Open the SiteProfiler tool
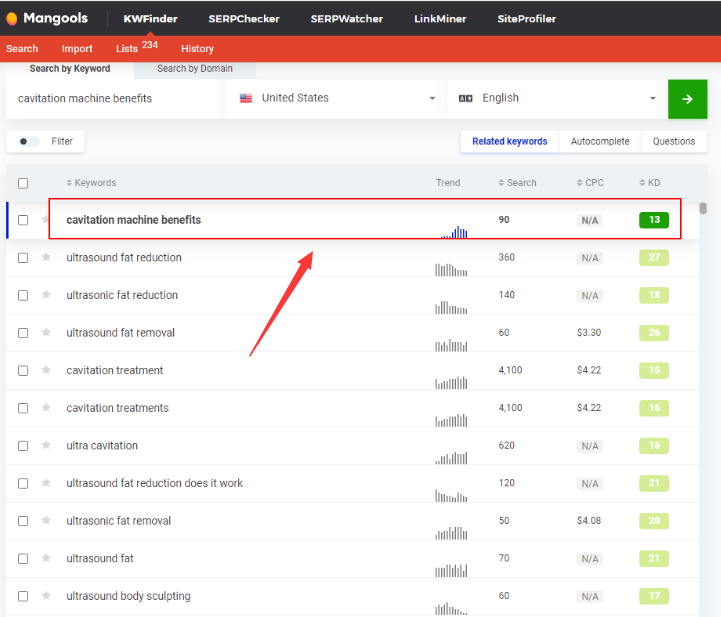 coord(526,18)
